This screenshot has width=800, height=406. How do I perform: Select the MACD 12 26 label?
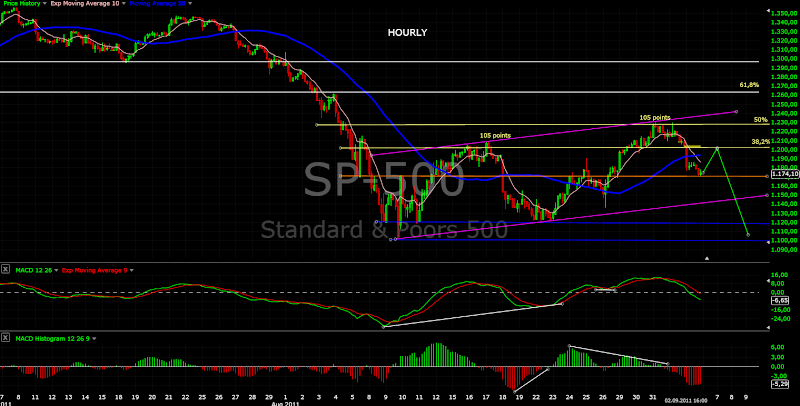click(x=34, y=270)
